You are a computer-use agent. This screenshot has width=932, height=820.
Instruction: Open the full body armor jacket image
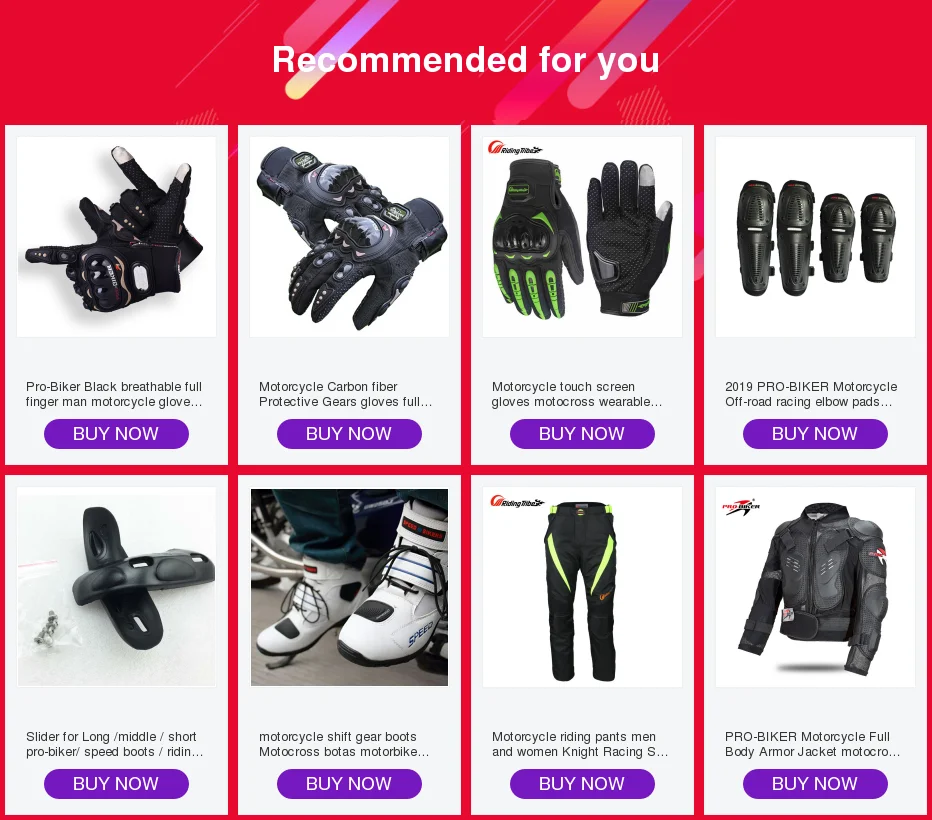(816, 587)
